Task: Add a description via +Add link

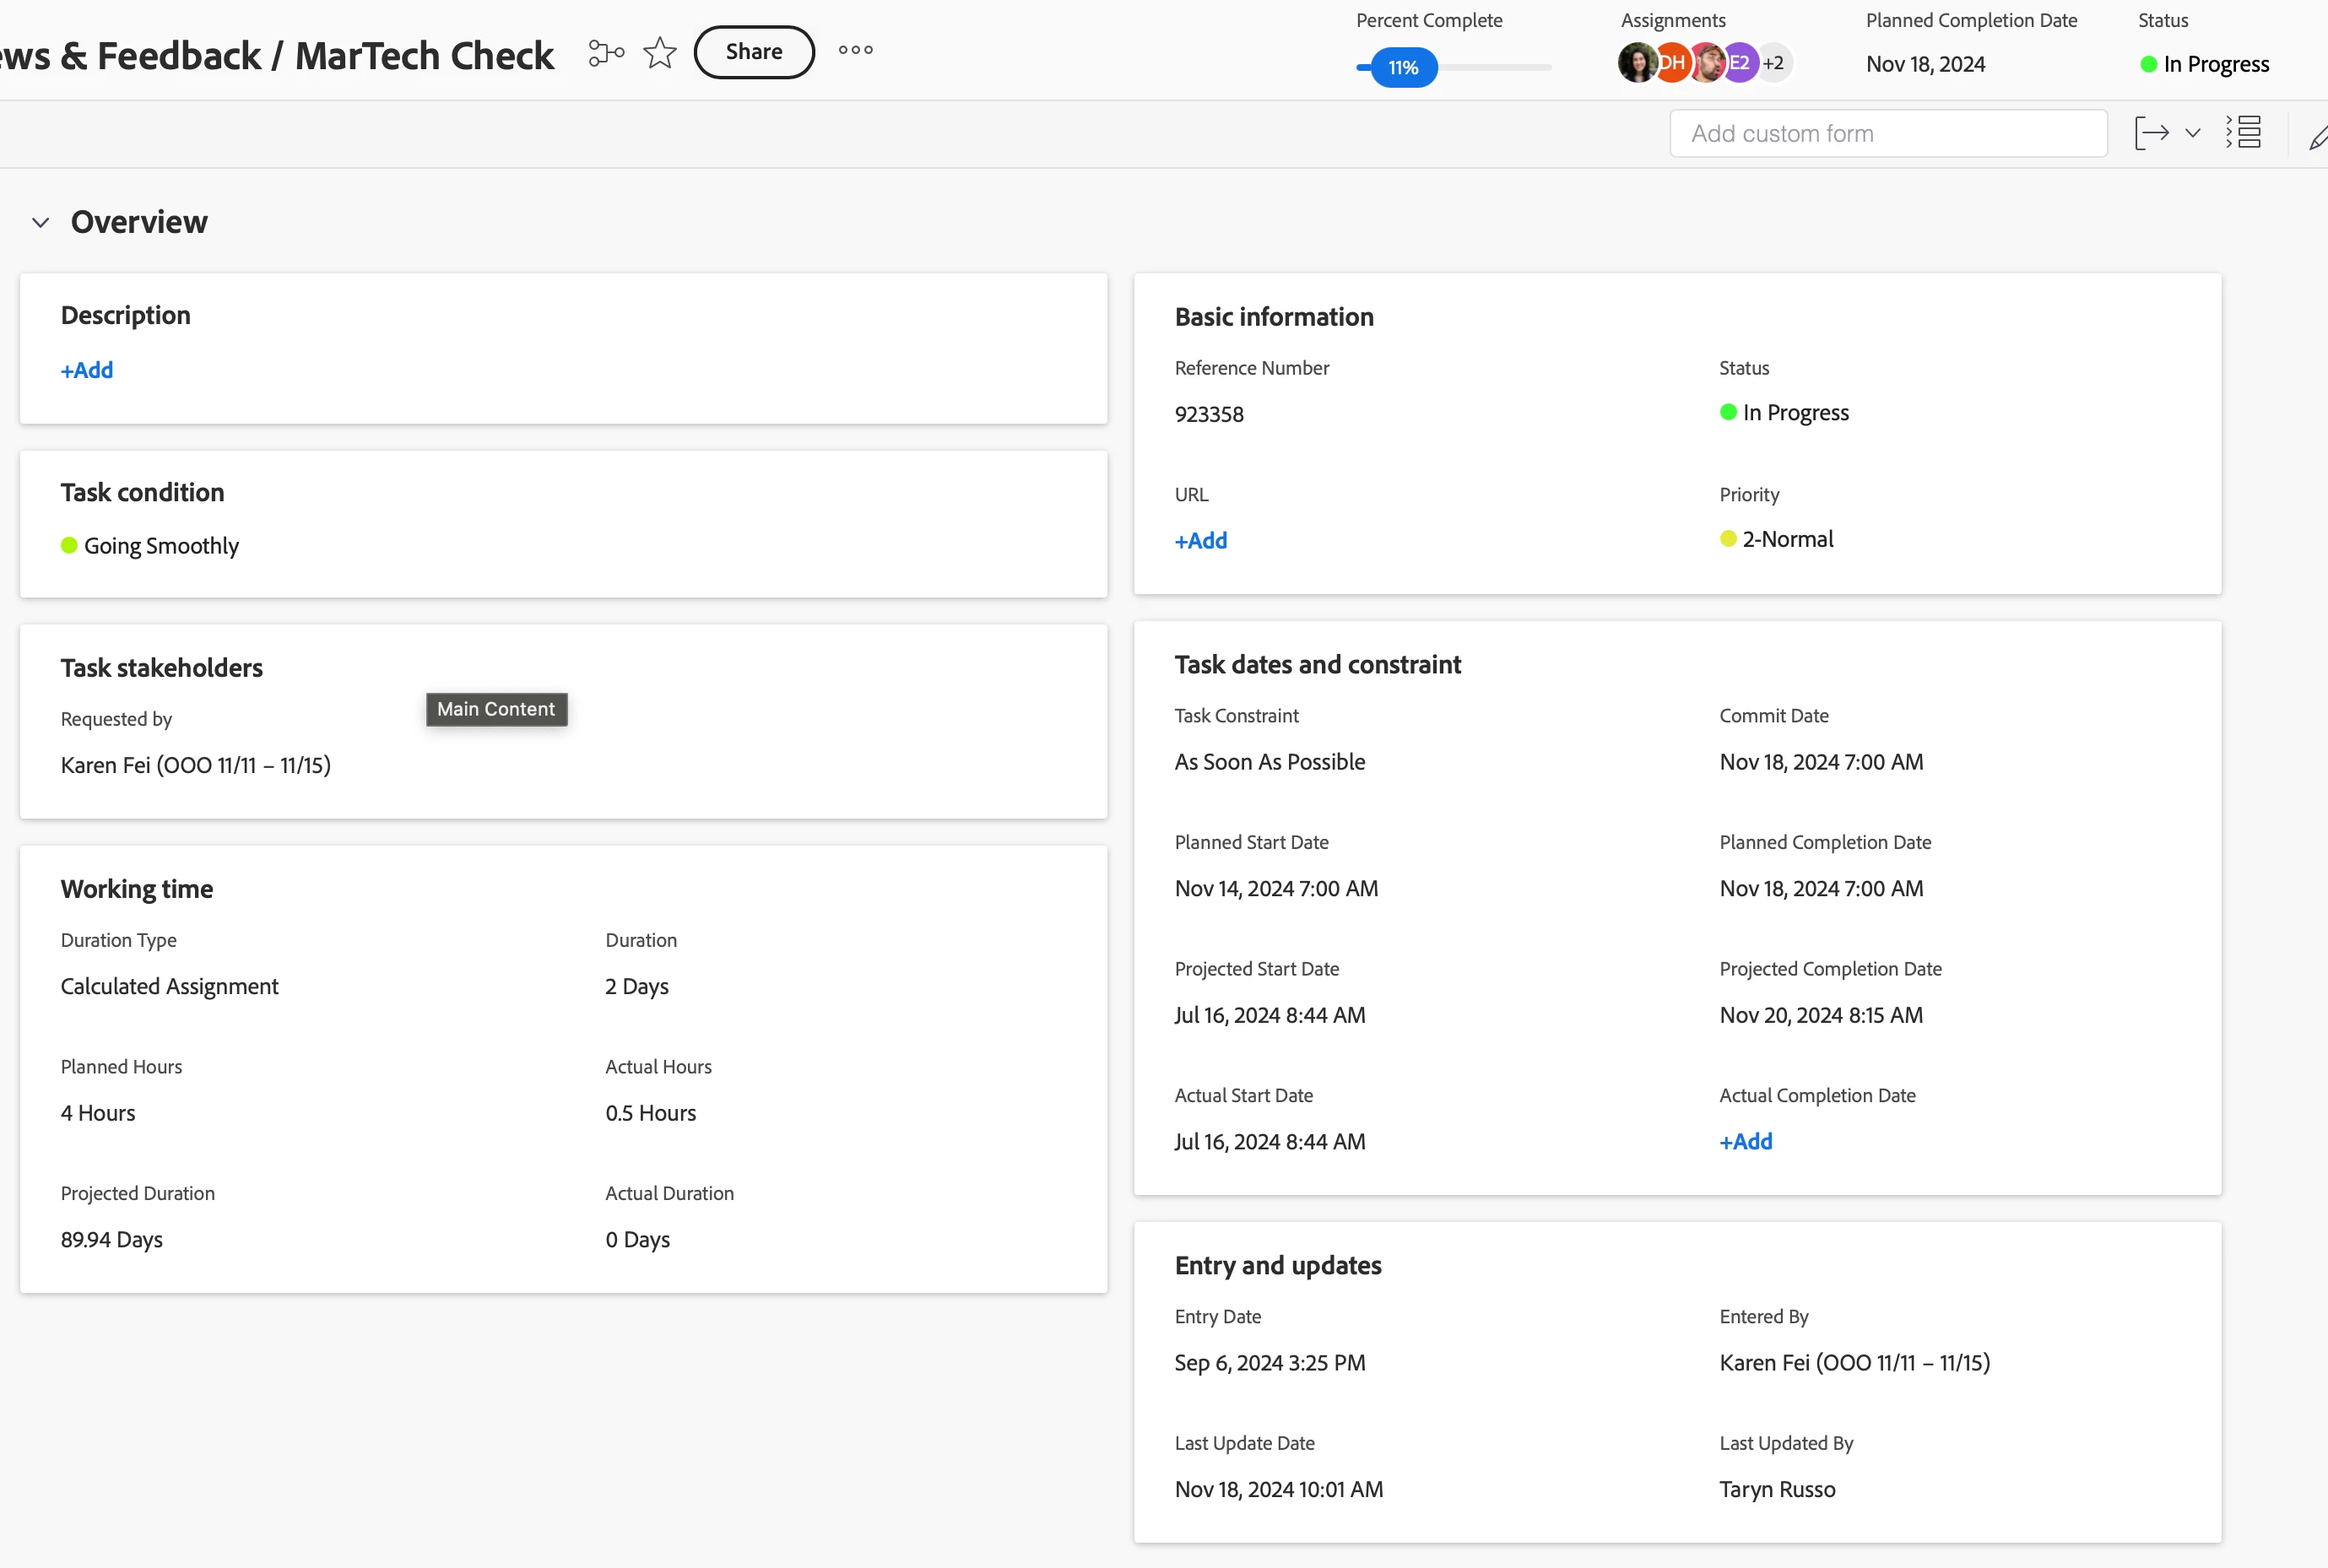Action: 87,370
